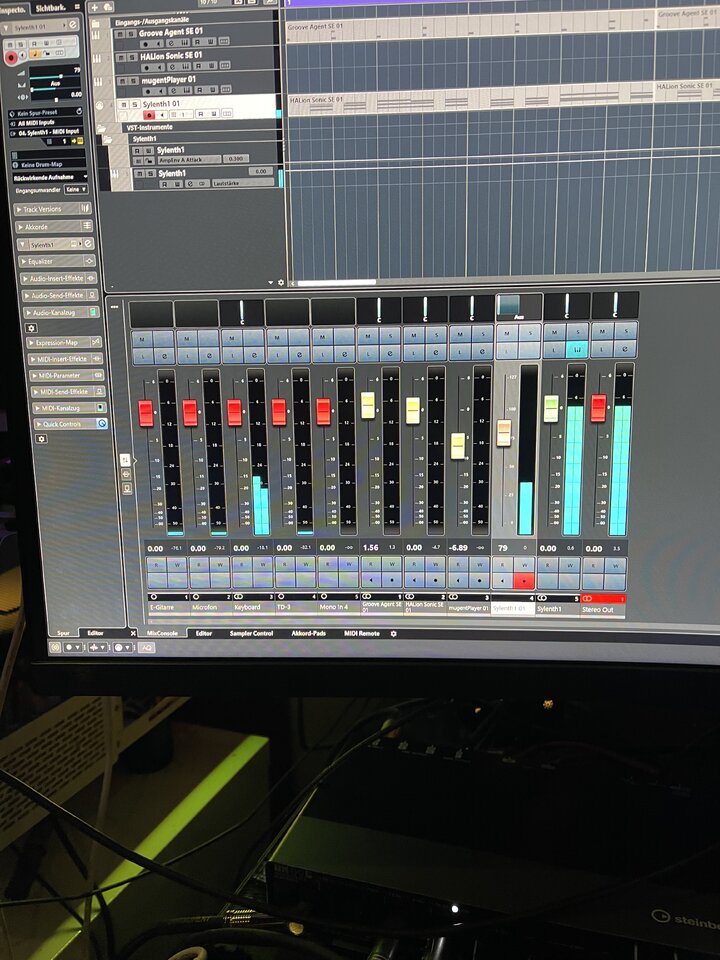Click the inspector volume slider showing 79
Image resolution: width=720 pixels, height=960 pixels.
click(55, 77)
